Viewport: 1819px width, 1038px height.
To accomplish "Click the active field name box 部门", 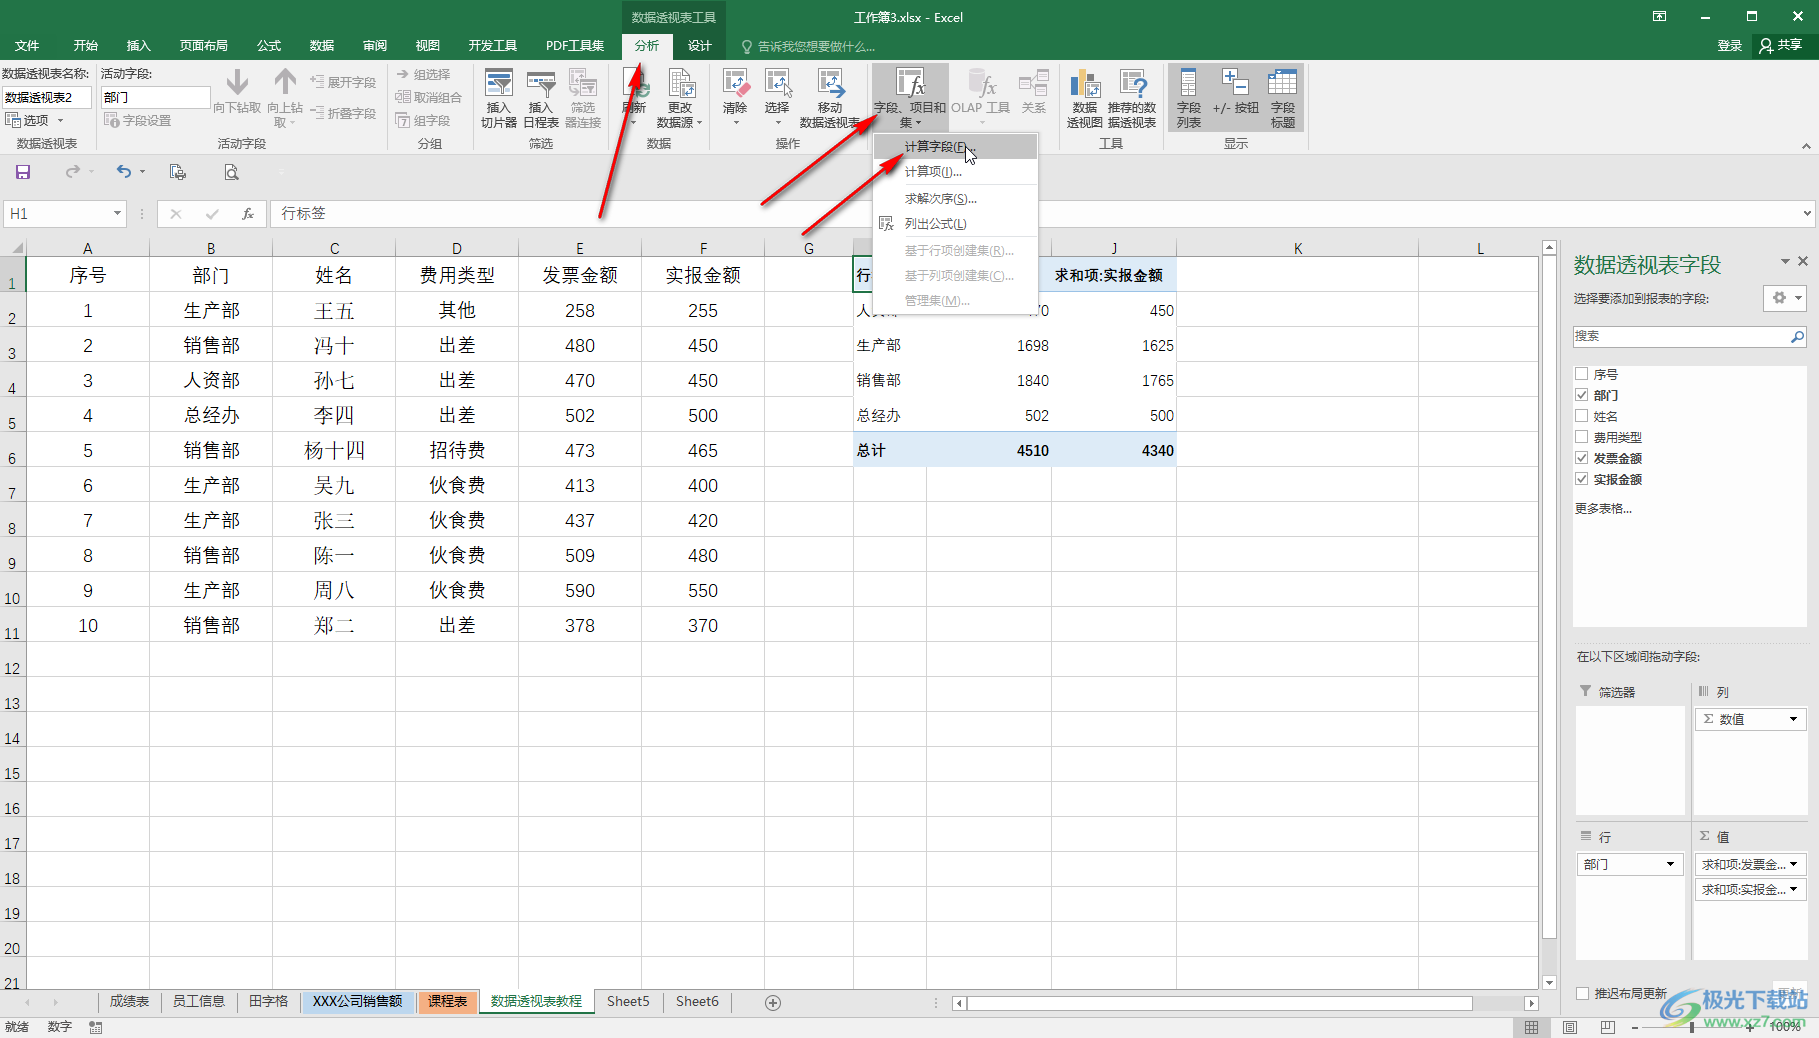I will coord(155,97).
